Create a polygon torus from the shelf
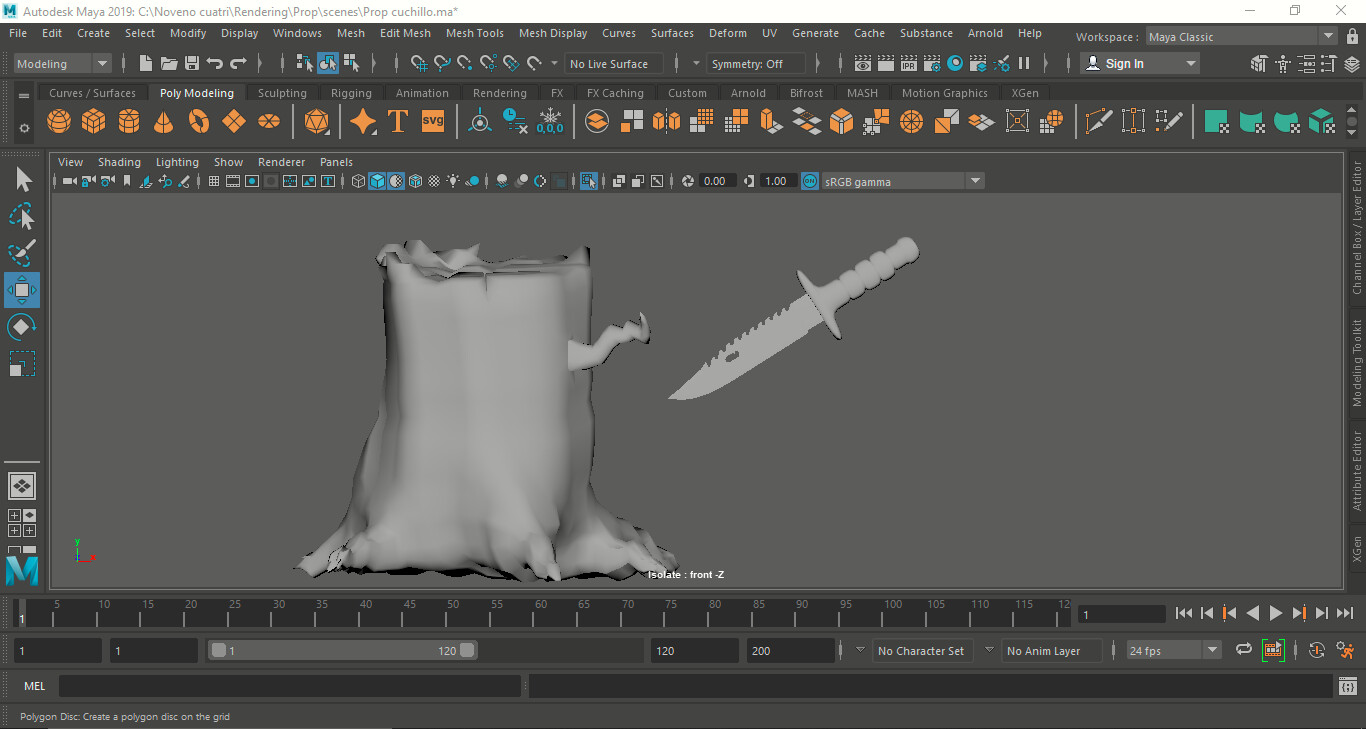 [198, 121]
